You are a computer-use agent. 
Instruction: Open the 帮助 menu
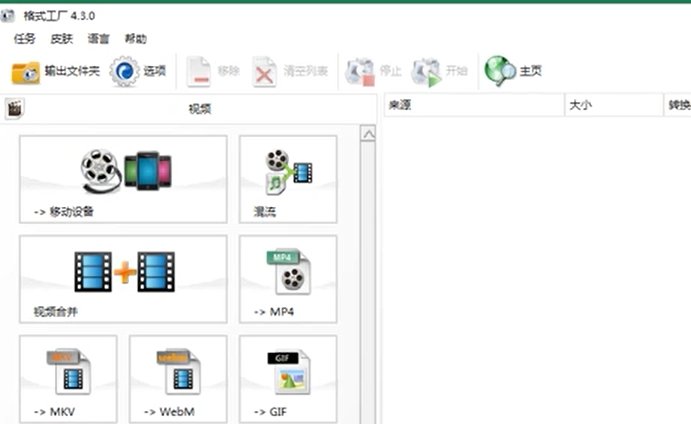pyautogui.click(x=135, y=39)
